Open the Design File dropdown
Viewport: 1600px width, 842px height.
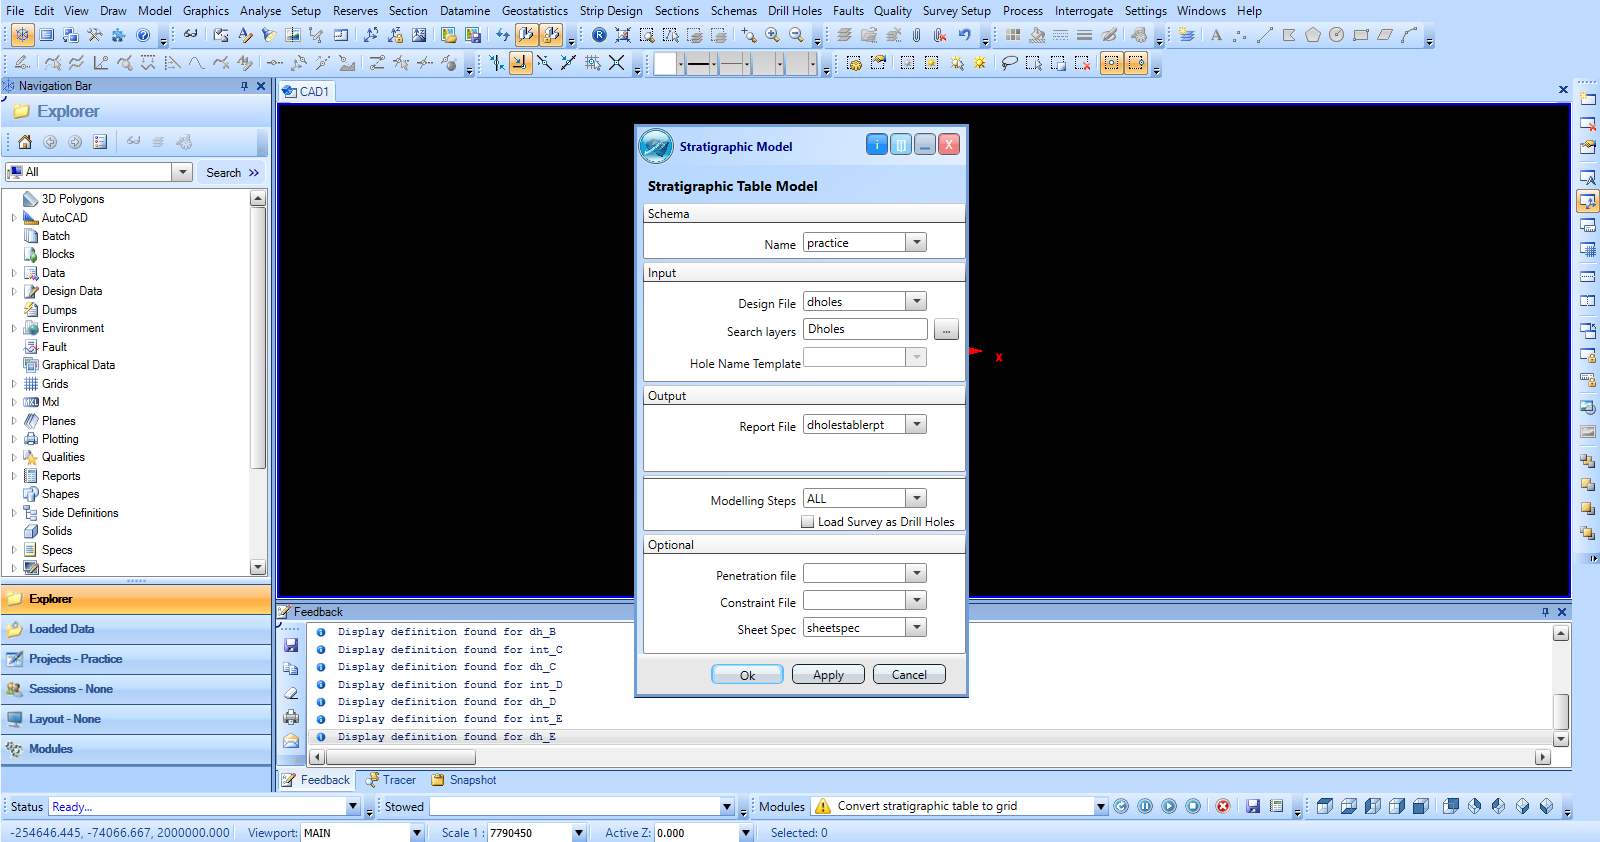pos(916,302)
